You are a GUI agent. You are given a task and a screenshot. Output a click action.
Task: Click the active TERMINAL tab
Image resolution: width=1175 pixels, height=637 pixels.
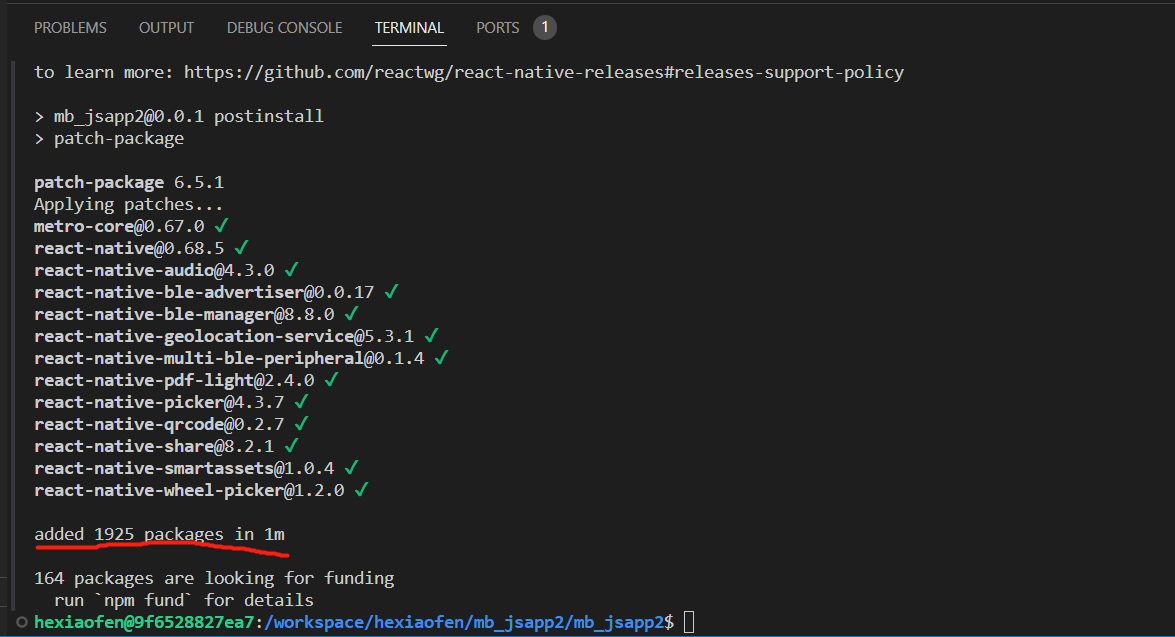[x=409, y=28]
